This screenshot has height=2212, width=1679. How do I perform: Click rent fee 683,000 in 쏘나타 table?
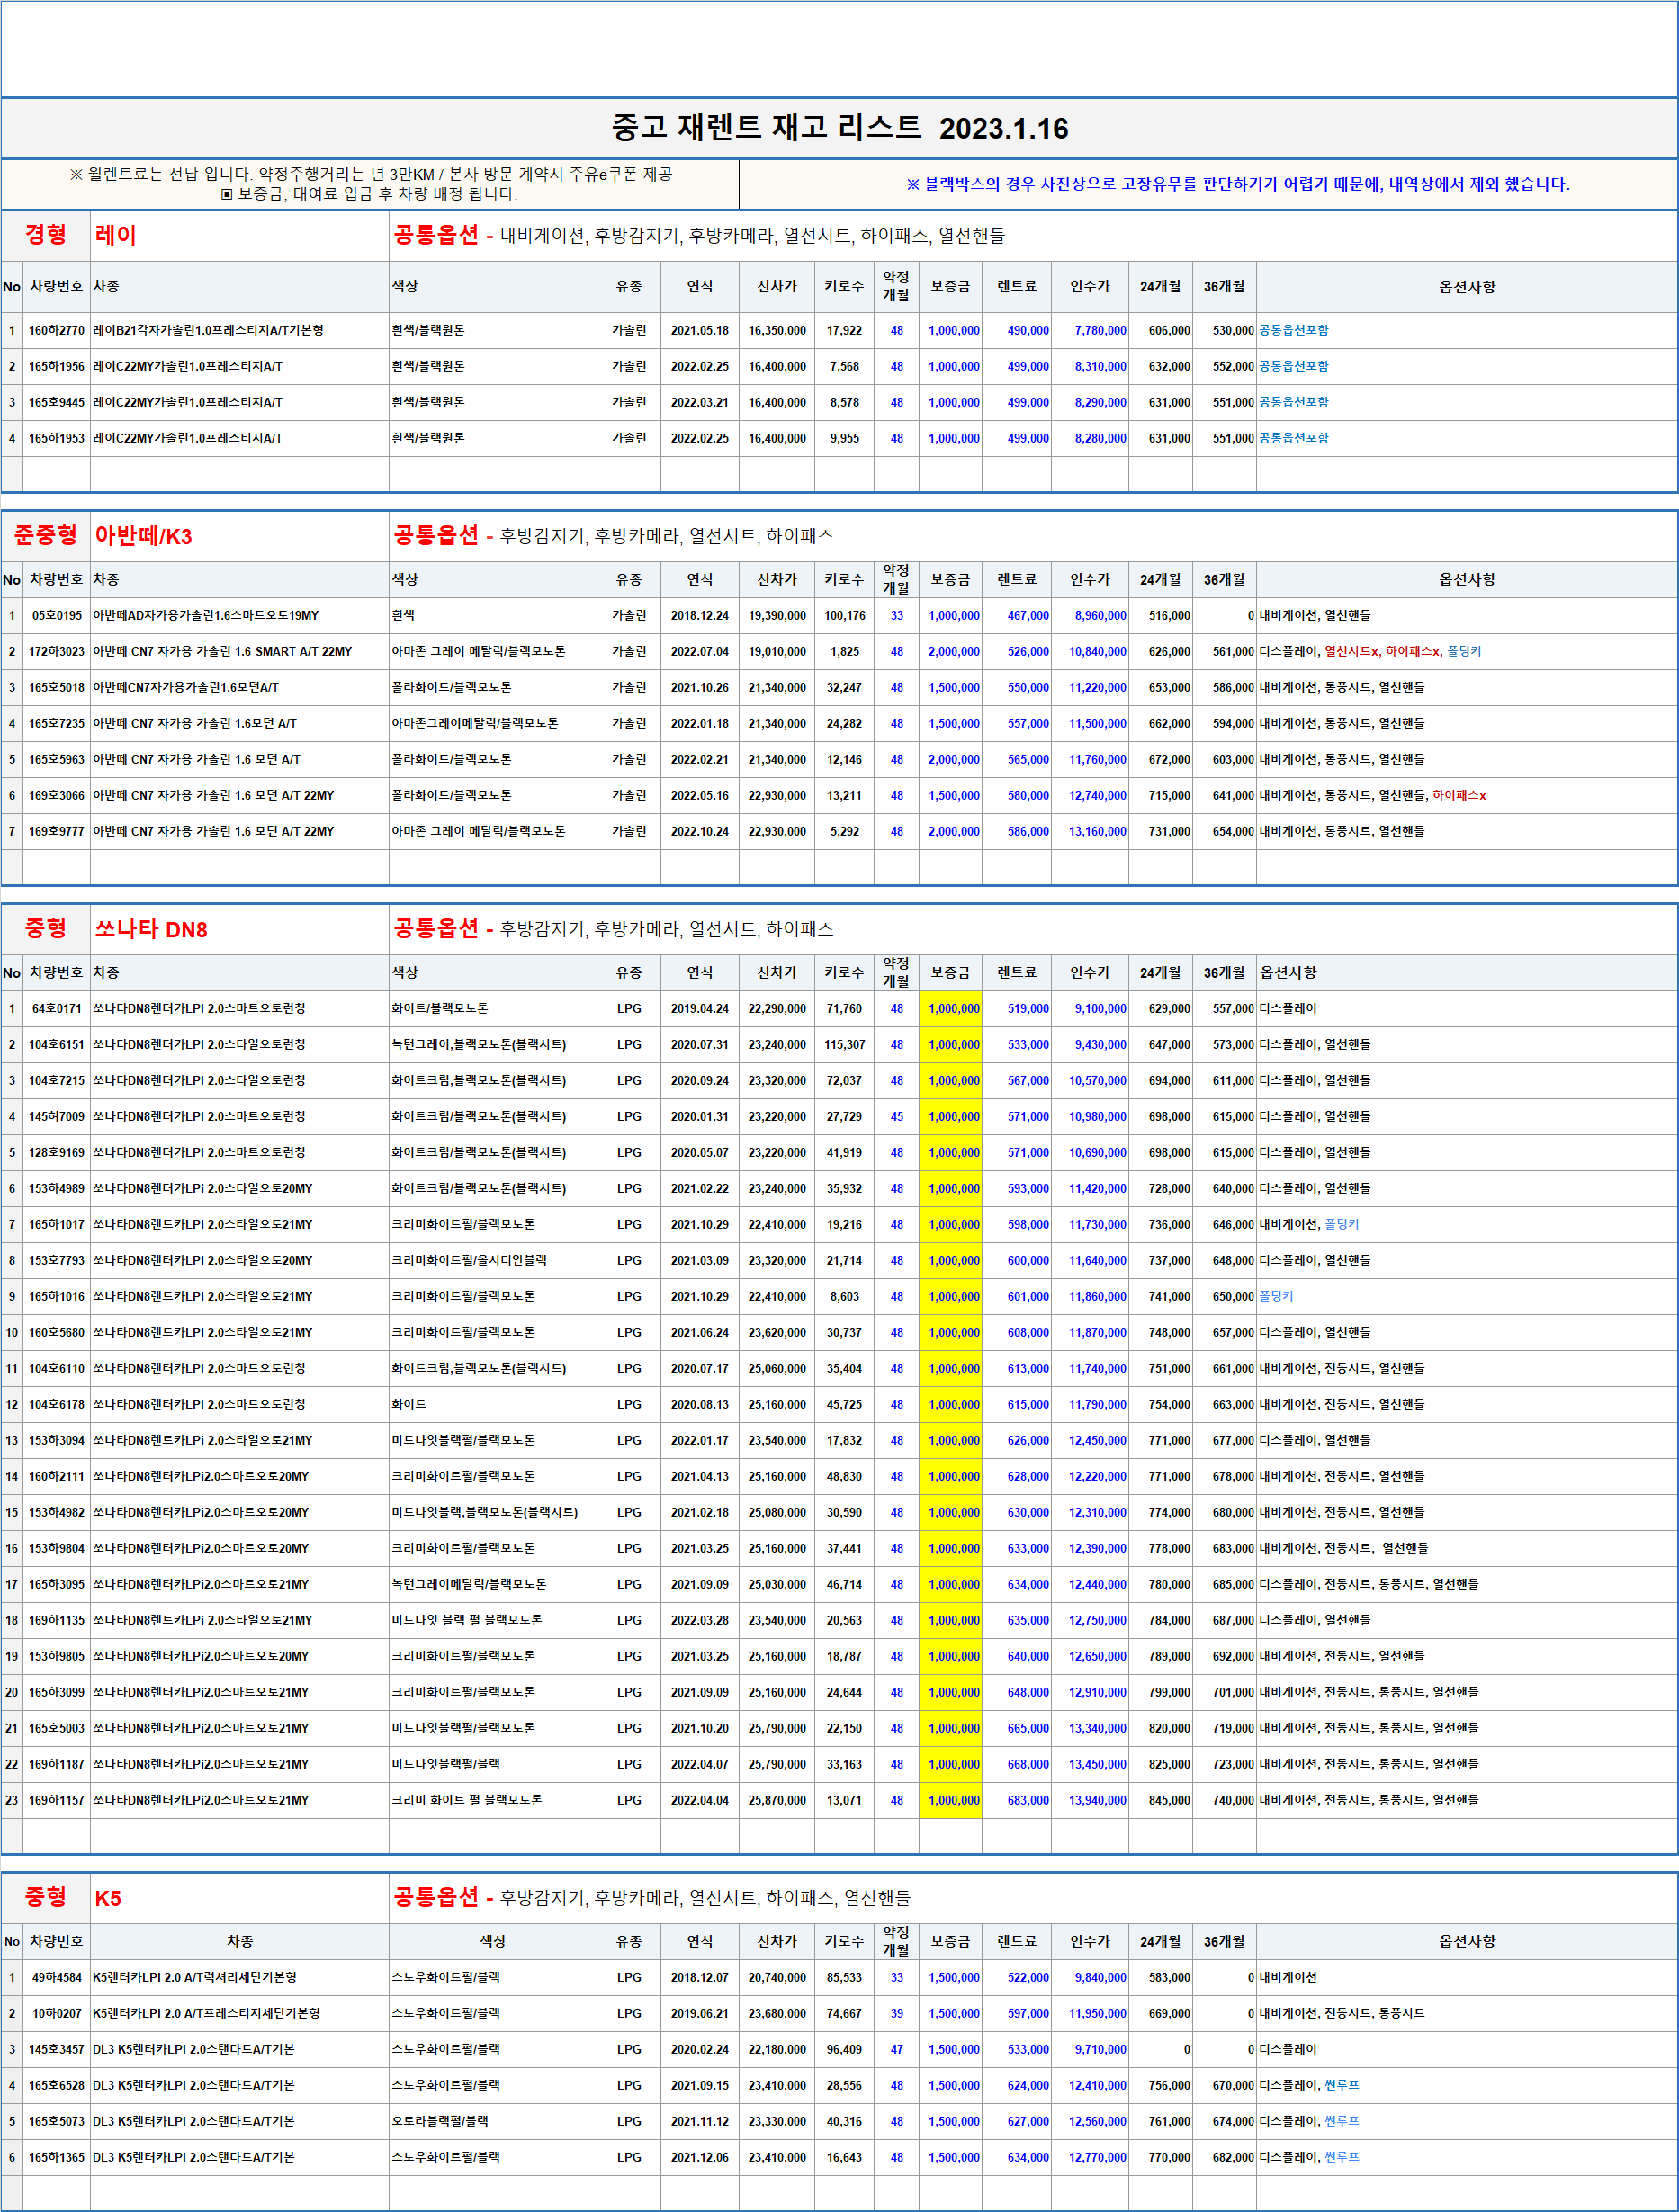click(x=1028, y=1800)
